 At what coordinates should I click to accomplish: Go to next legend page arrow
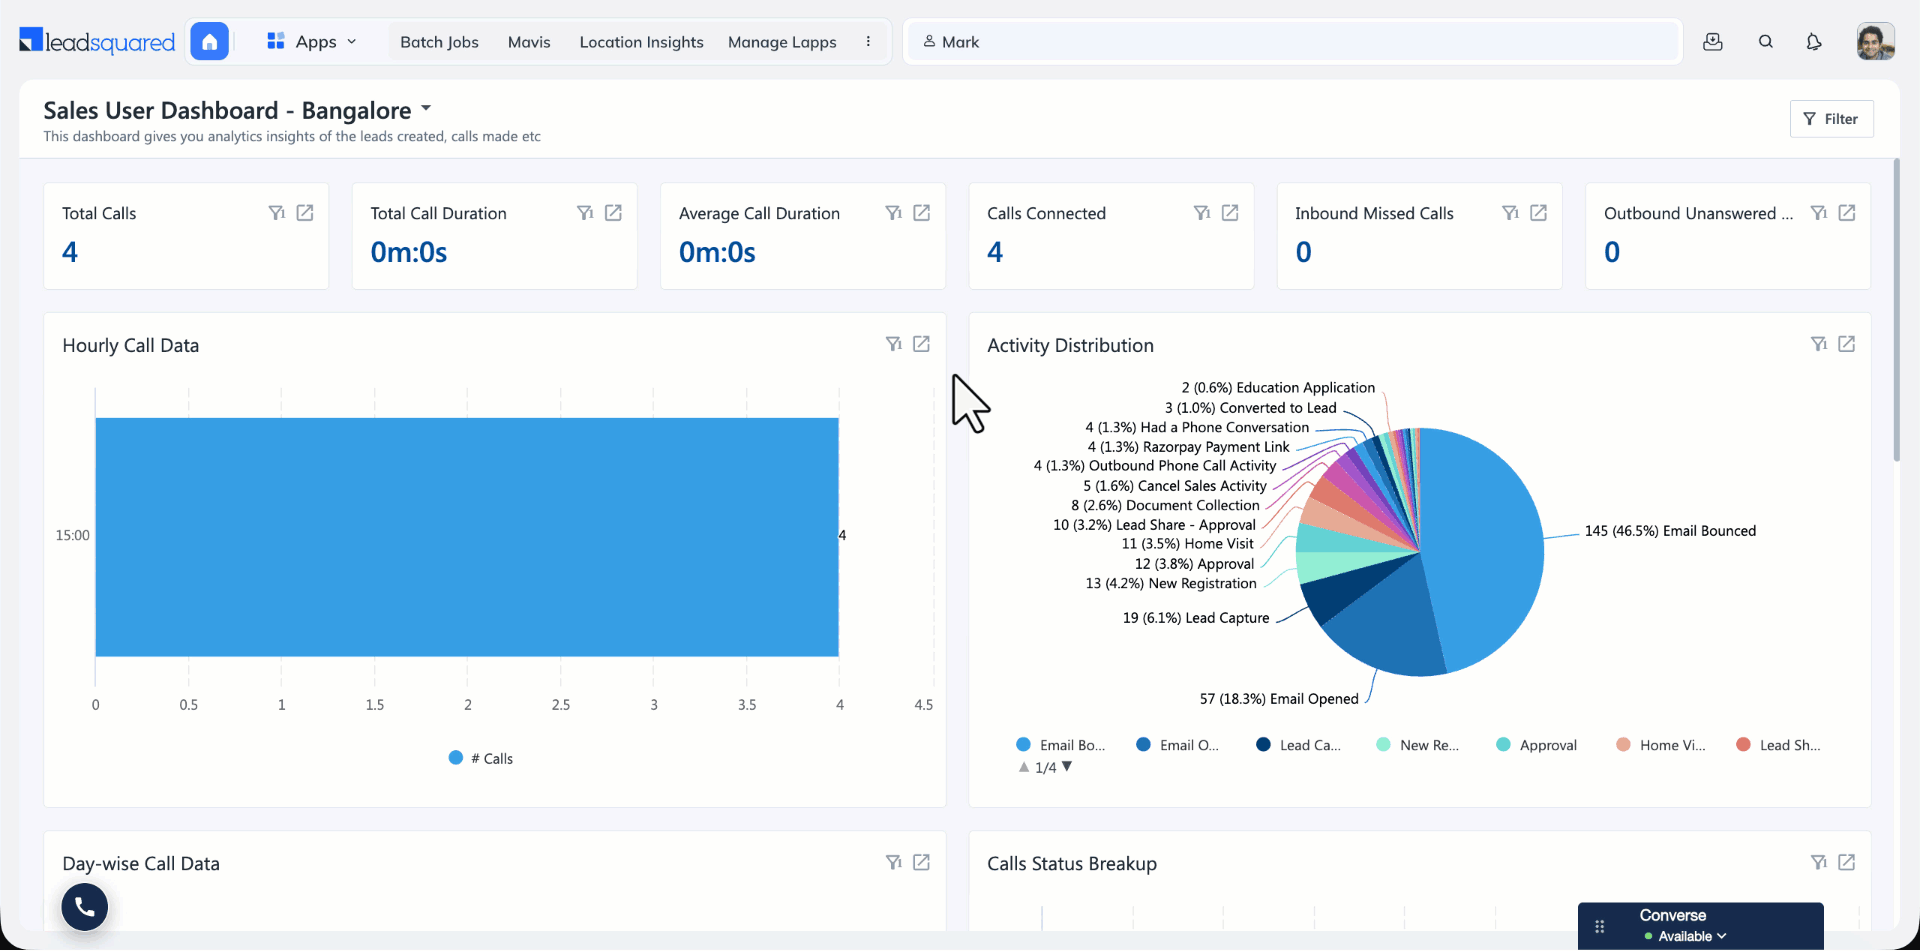click(1067, 767)
